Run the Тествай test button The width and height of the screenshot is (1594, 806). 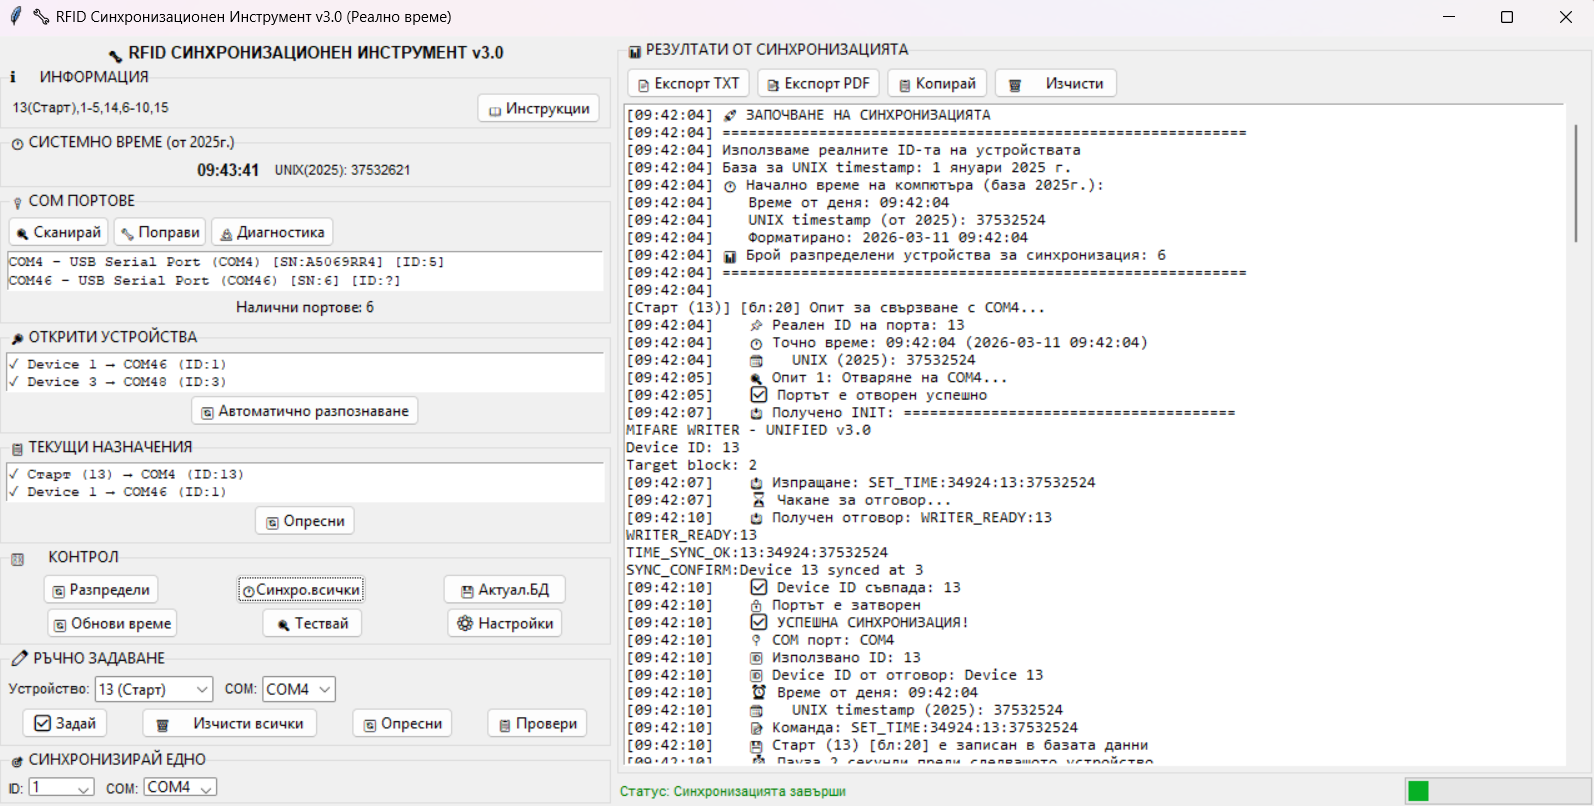pyautogui.click(x=312, y=623)
